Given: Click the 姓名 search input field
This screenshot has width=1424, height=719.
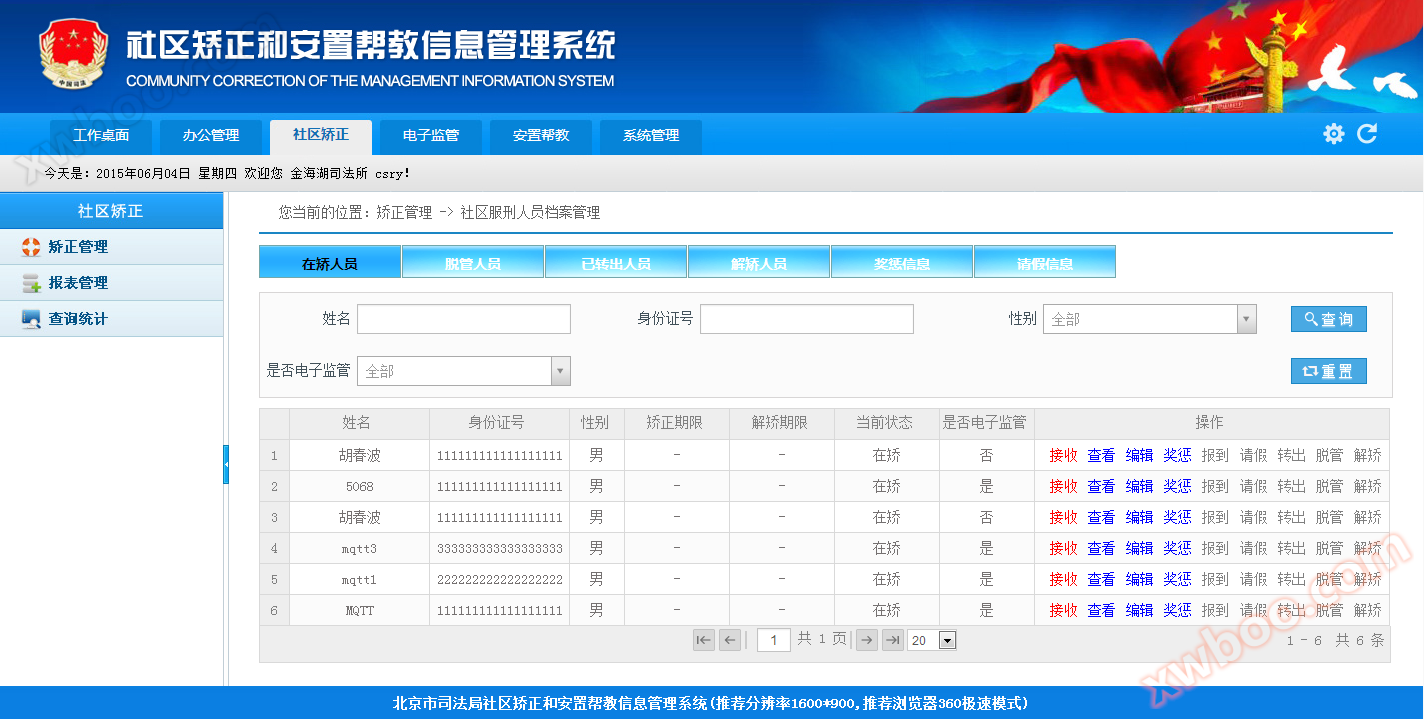Looking at the screenshot, I should pos(464,319).
